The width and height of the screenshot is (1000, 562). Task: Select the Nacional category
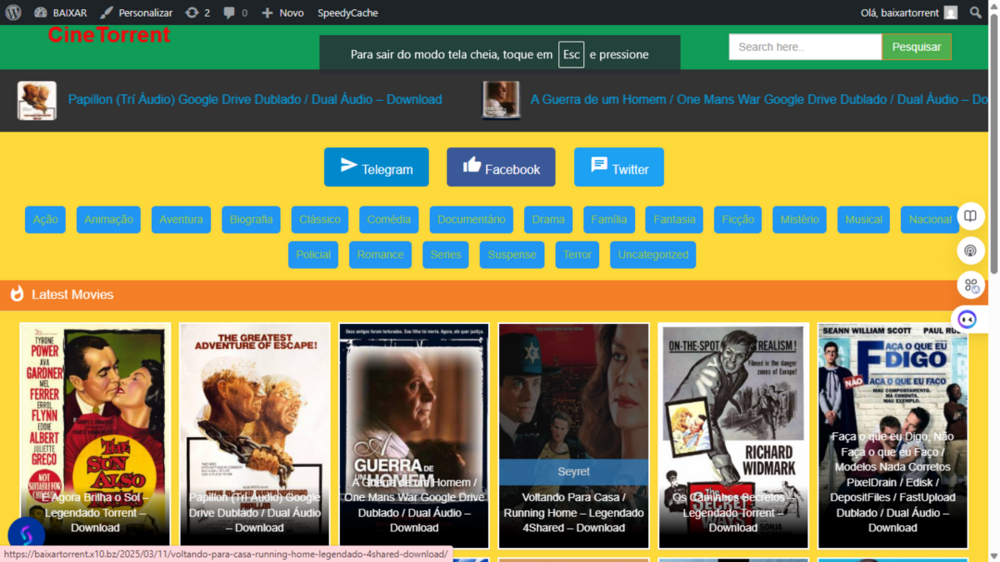pyautogui.click(x=930, y=219)
